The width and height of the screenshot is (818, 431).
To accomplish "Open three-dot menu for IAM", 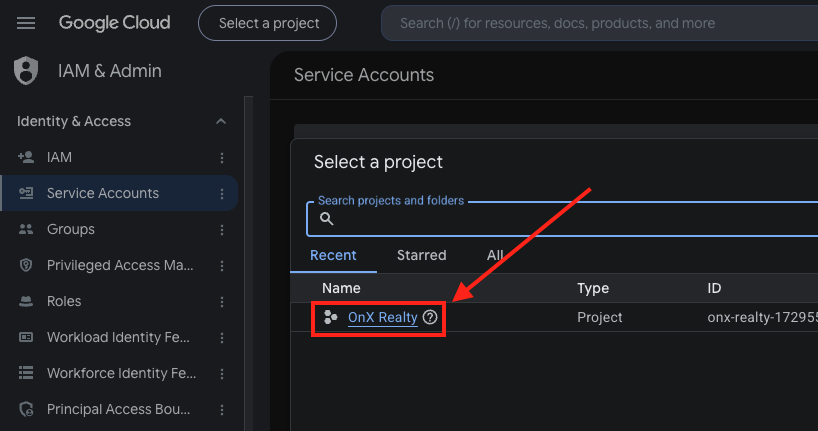I will tap(222, 158).
